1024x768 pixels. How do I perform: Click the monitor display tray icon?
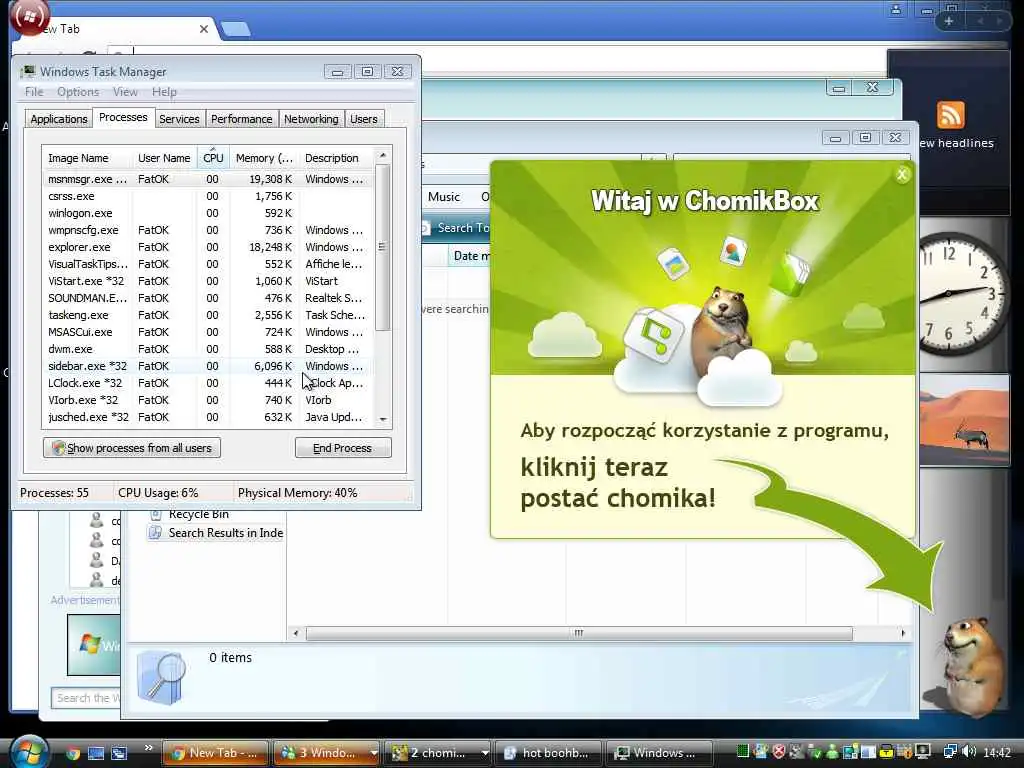coord(923,752)
